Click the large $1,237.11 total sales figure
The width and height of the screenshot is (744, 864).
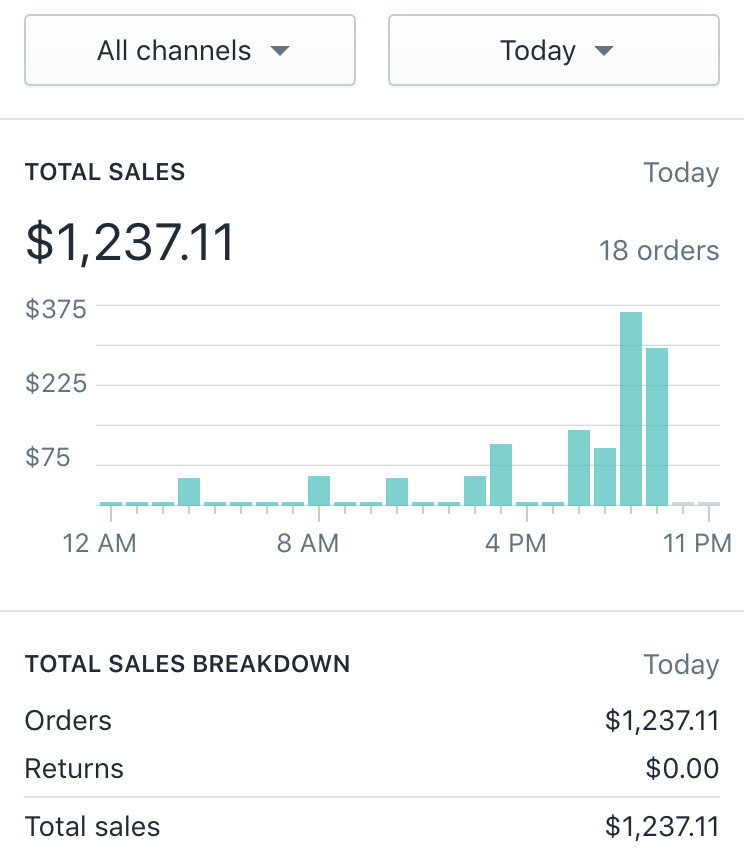(x=130, y=243)
